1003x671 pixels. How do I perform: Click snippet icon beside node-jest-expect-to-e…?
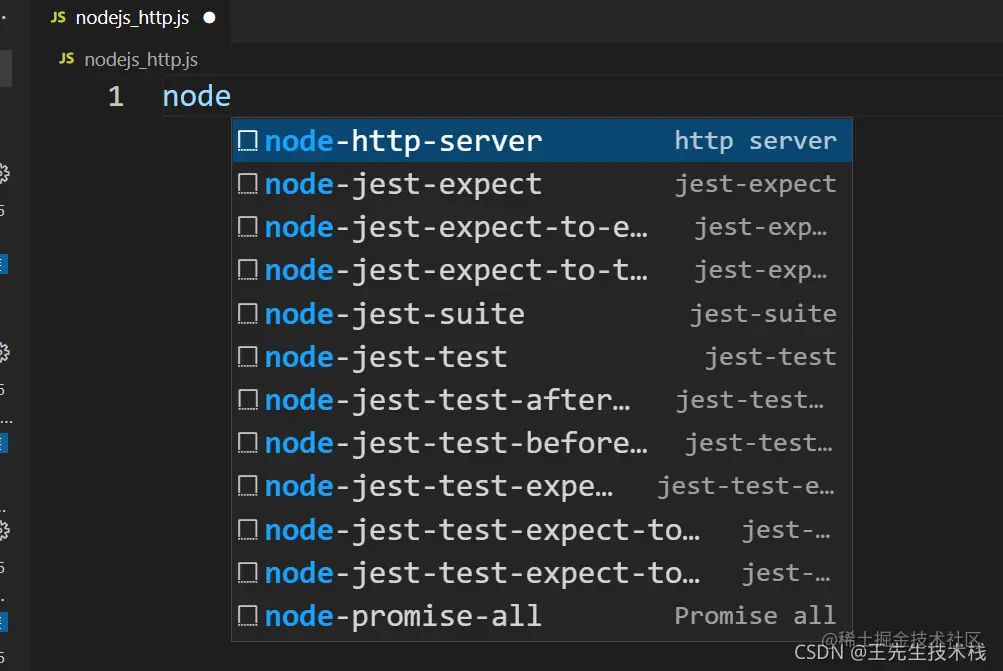pos(248,227)
